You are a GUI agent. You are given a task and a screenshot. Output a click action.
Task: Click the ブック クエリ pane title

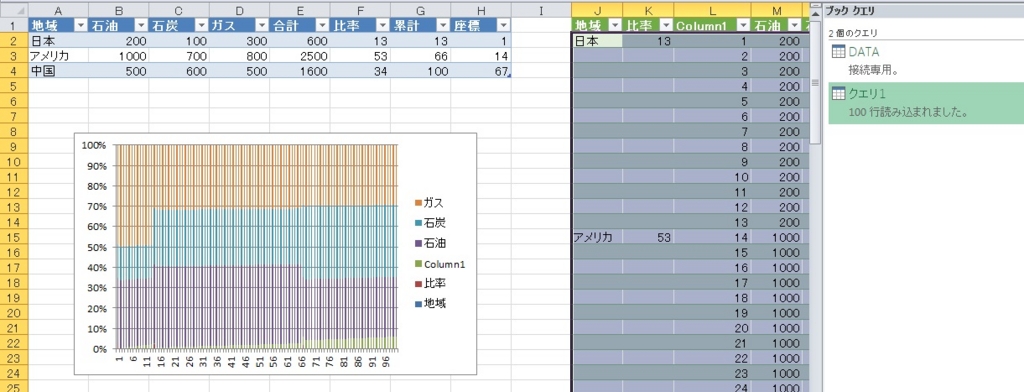(x=850, y=10)
